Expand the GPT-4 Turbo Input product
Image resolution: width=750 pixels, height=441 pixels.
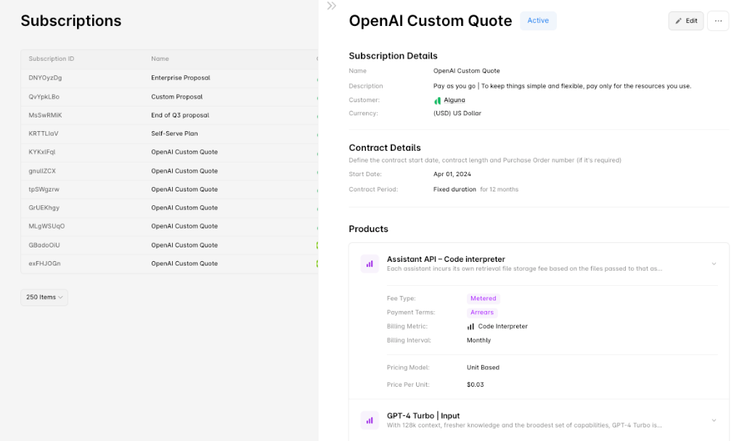pos(714,420)
